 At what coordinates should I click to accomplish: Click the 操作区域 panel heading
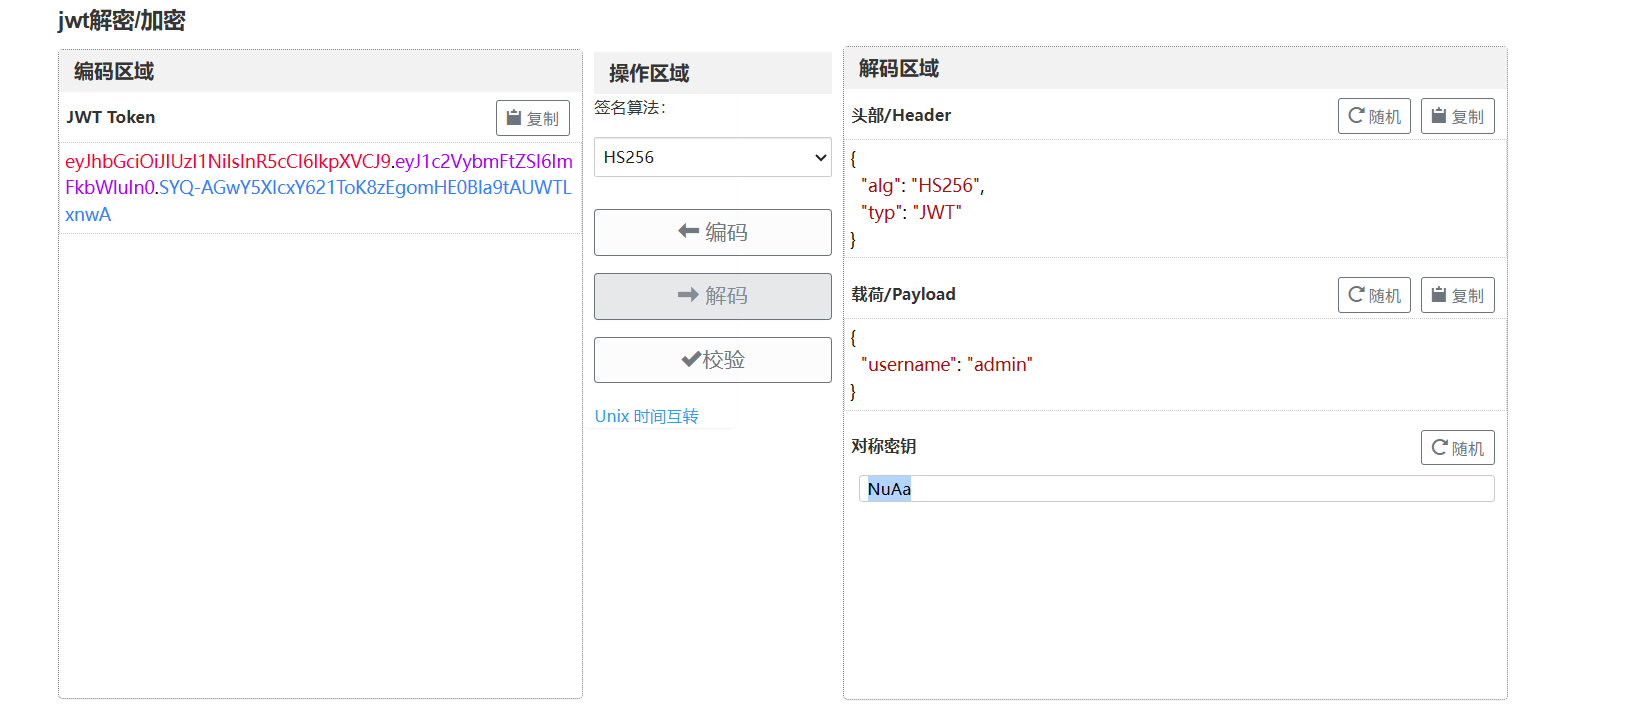tap(649, 74)
